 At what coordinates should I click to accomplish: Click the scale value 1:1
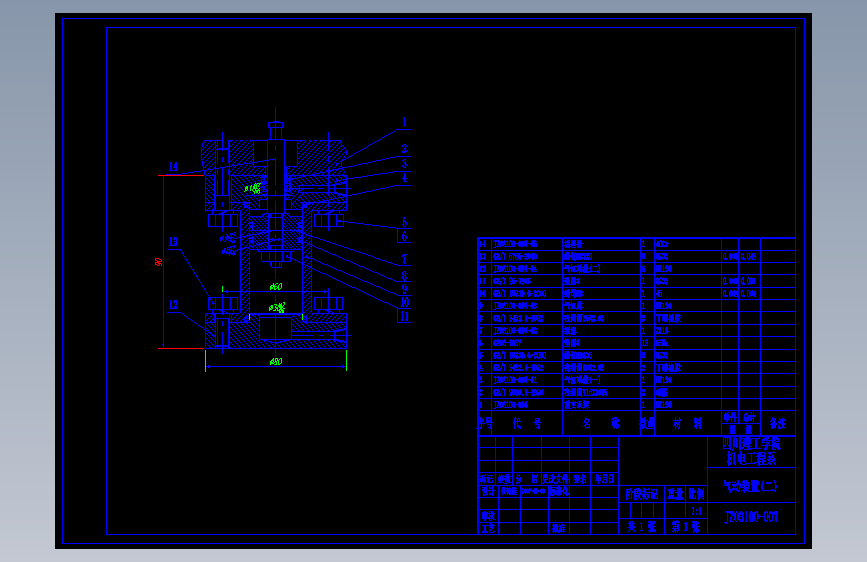(696, 511)
